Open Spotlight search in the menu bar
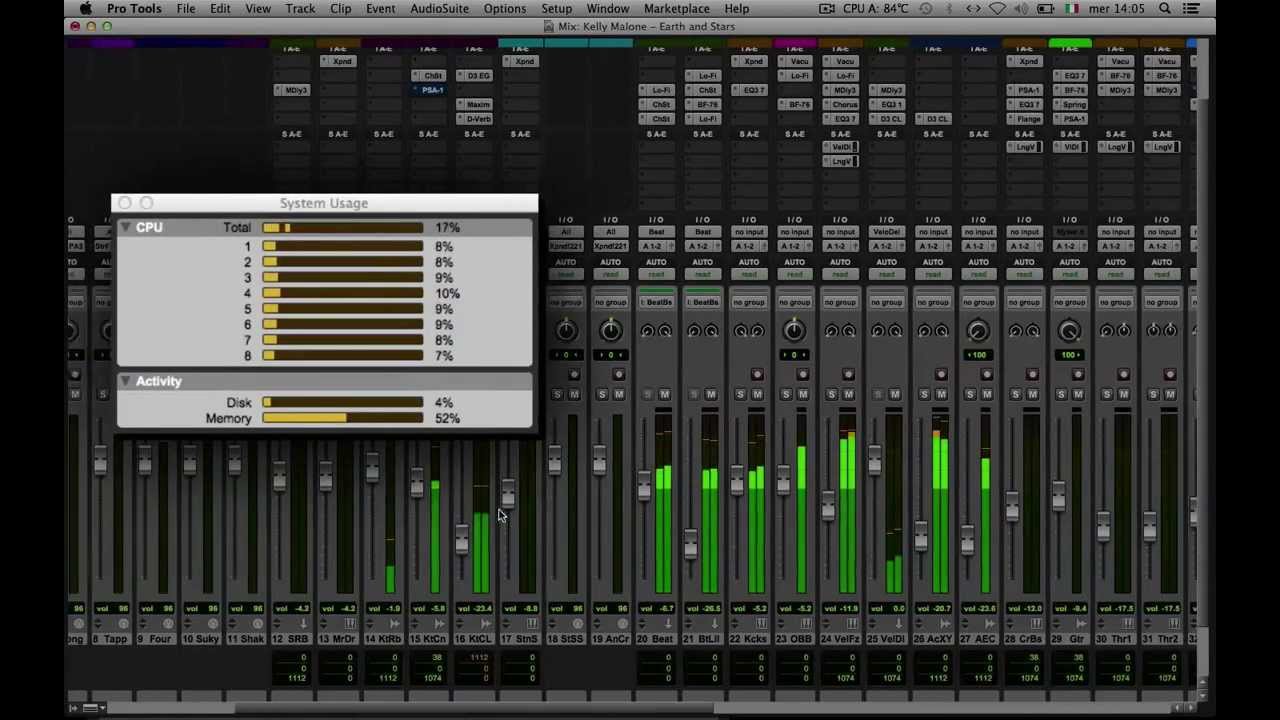The height and width of the screenshot is (720, 1280). (x=1165, y=9)
